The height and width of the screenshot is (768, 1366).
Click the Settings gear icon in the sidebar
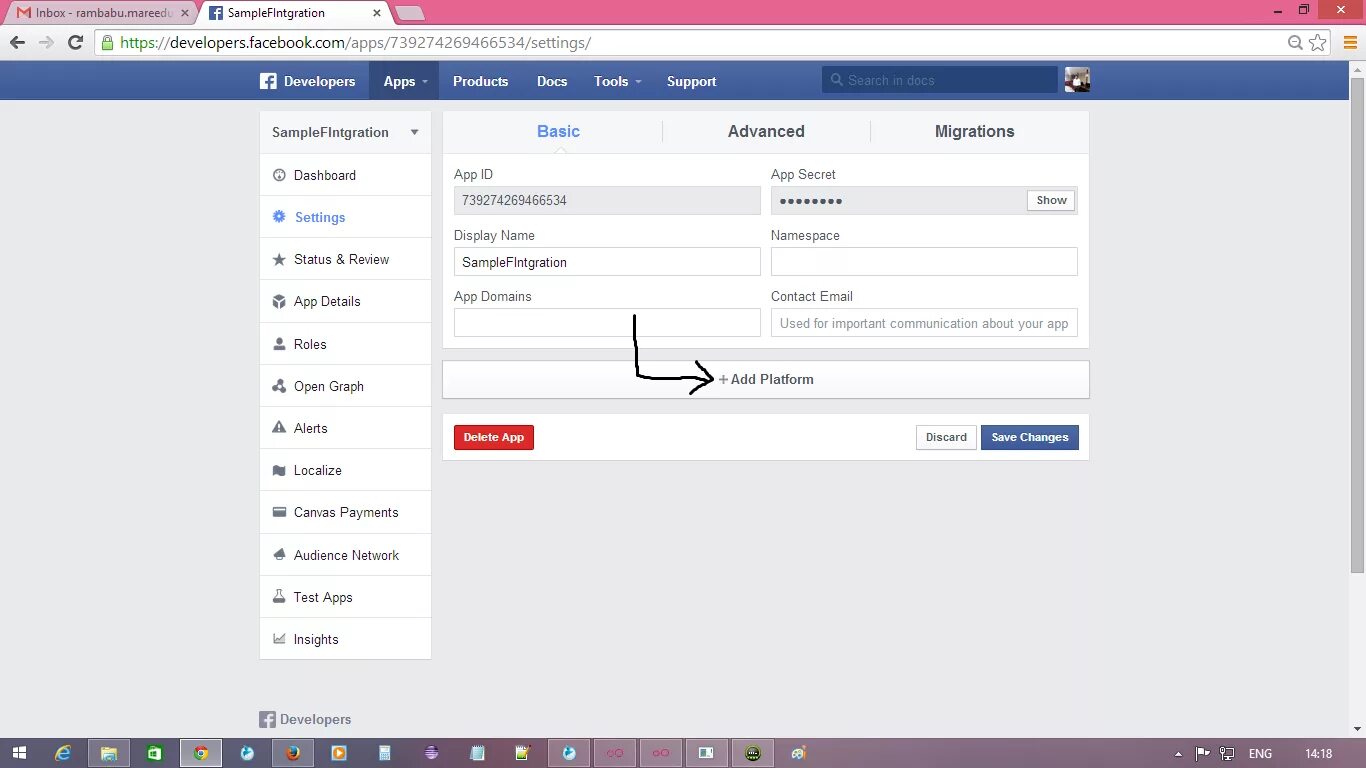coord(279,217)
